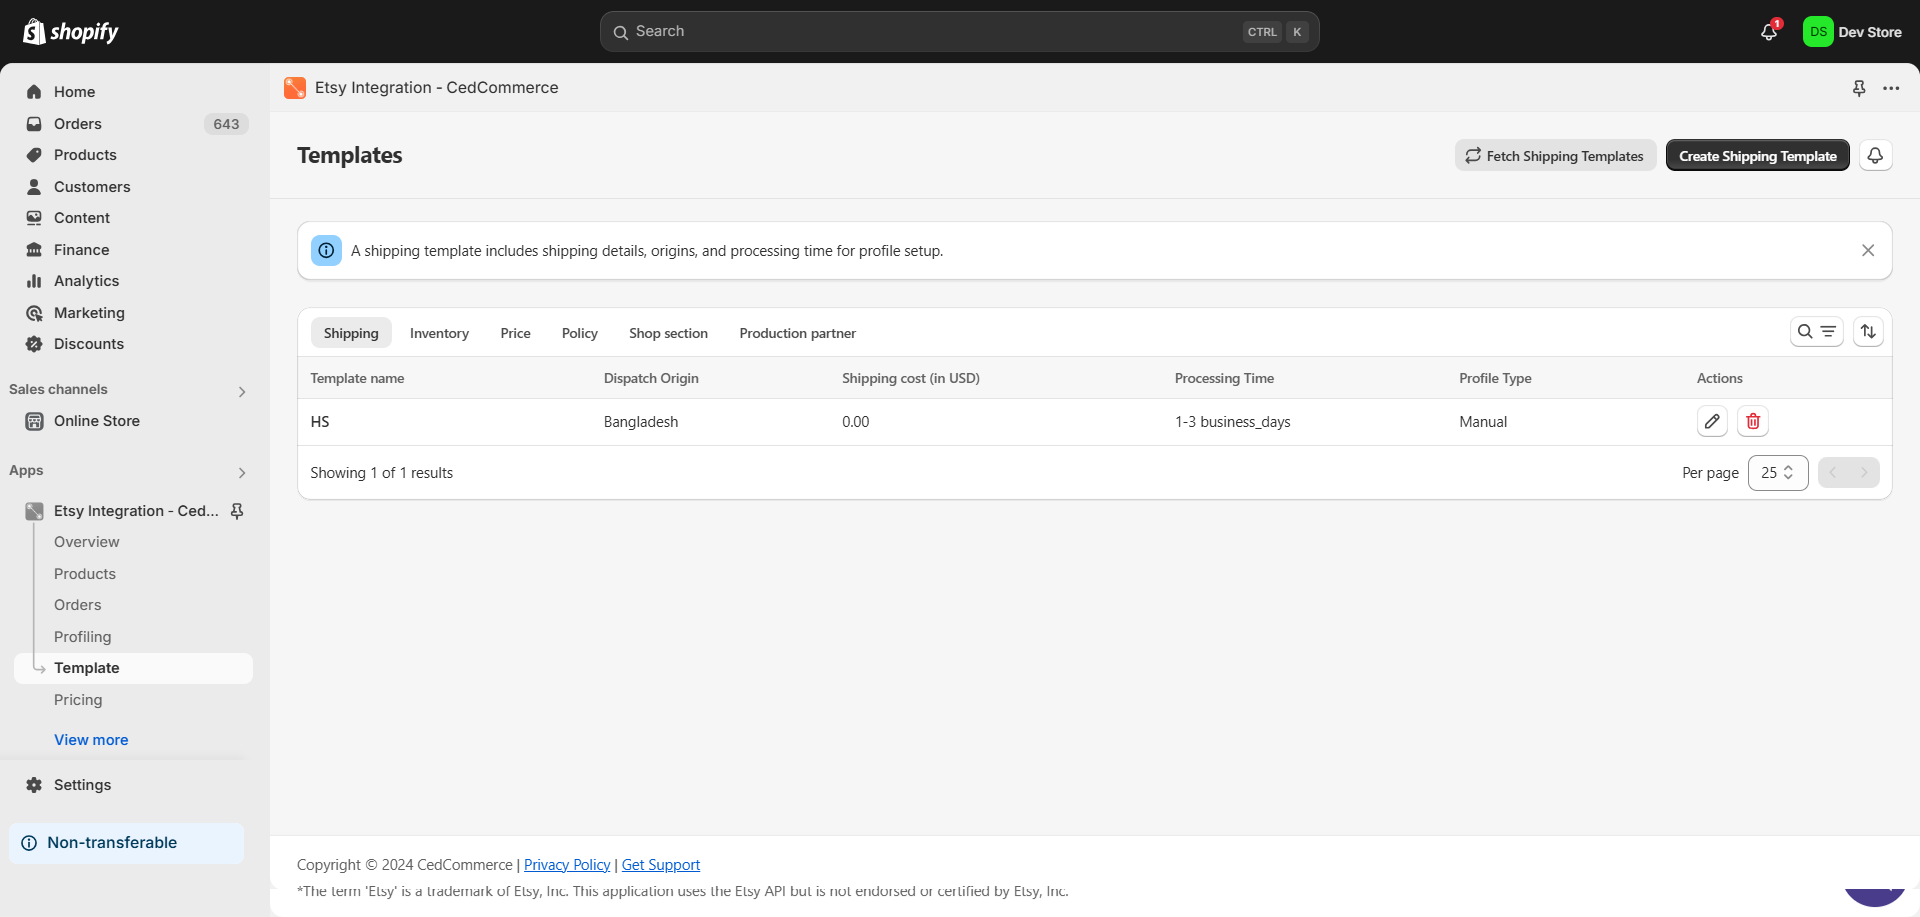
Task: Open the Get Support link
Action: 661,865
